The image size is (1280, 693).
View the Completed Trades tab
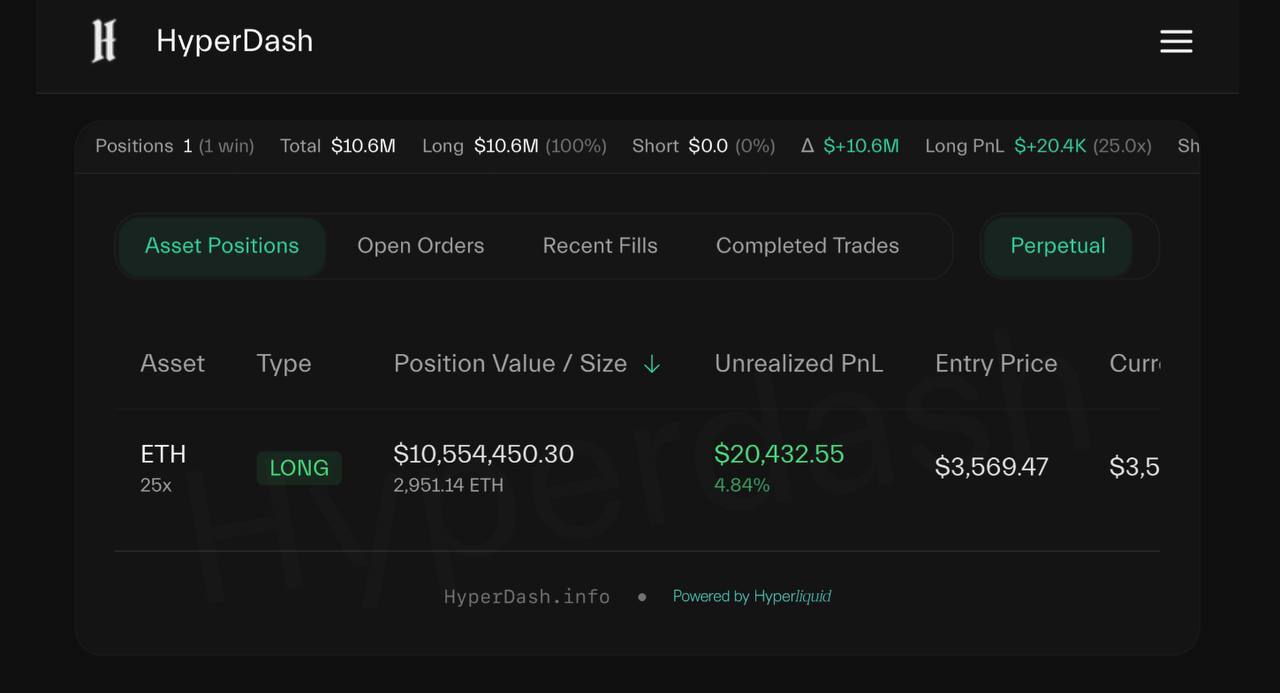pyautogui.click(x=807, y=246)
